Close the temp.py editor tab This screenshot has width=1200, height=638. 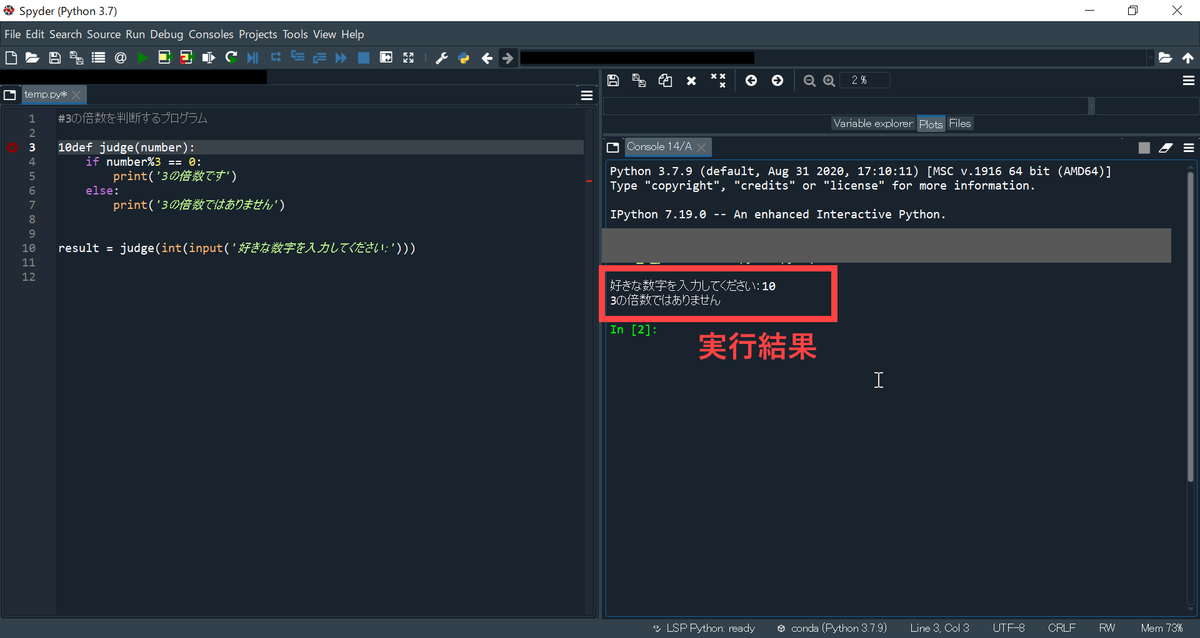[x=77, y=95]
